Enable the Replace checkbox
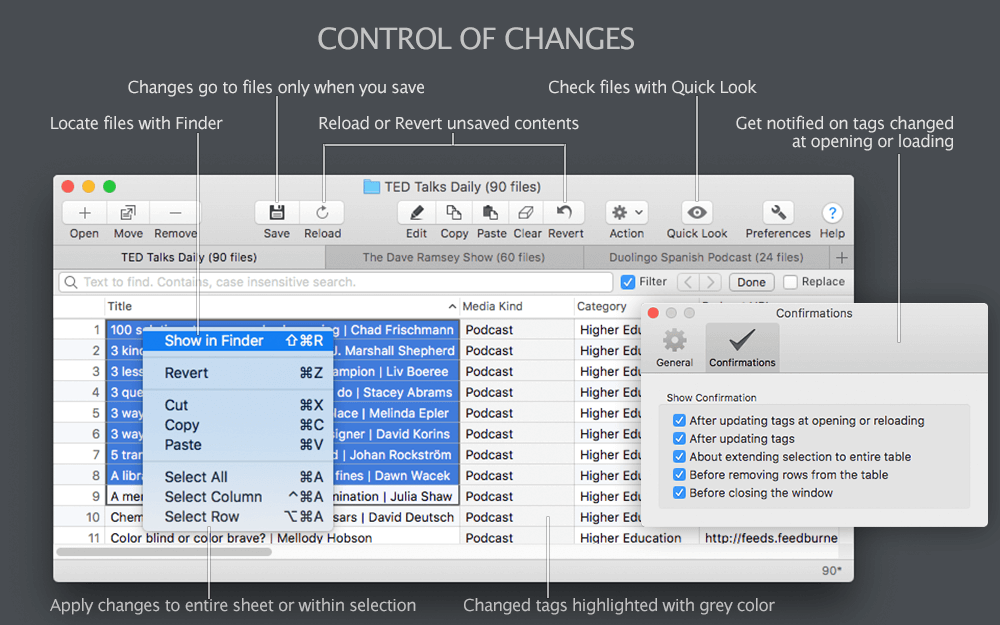 tap(790, 282)
